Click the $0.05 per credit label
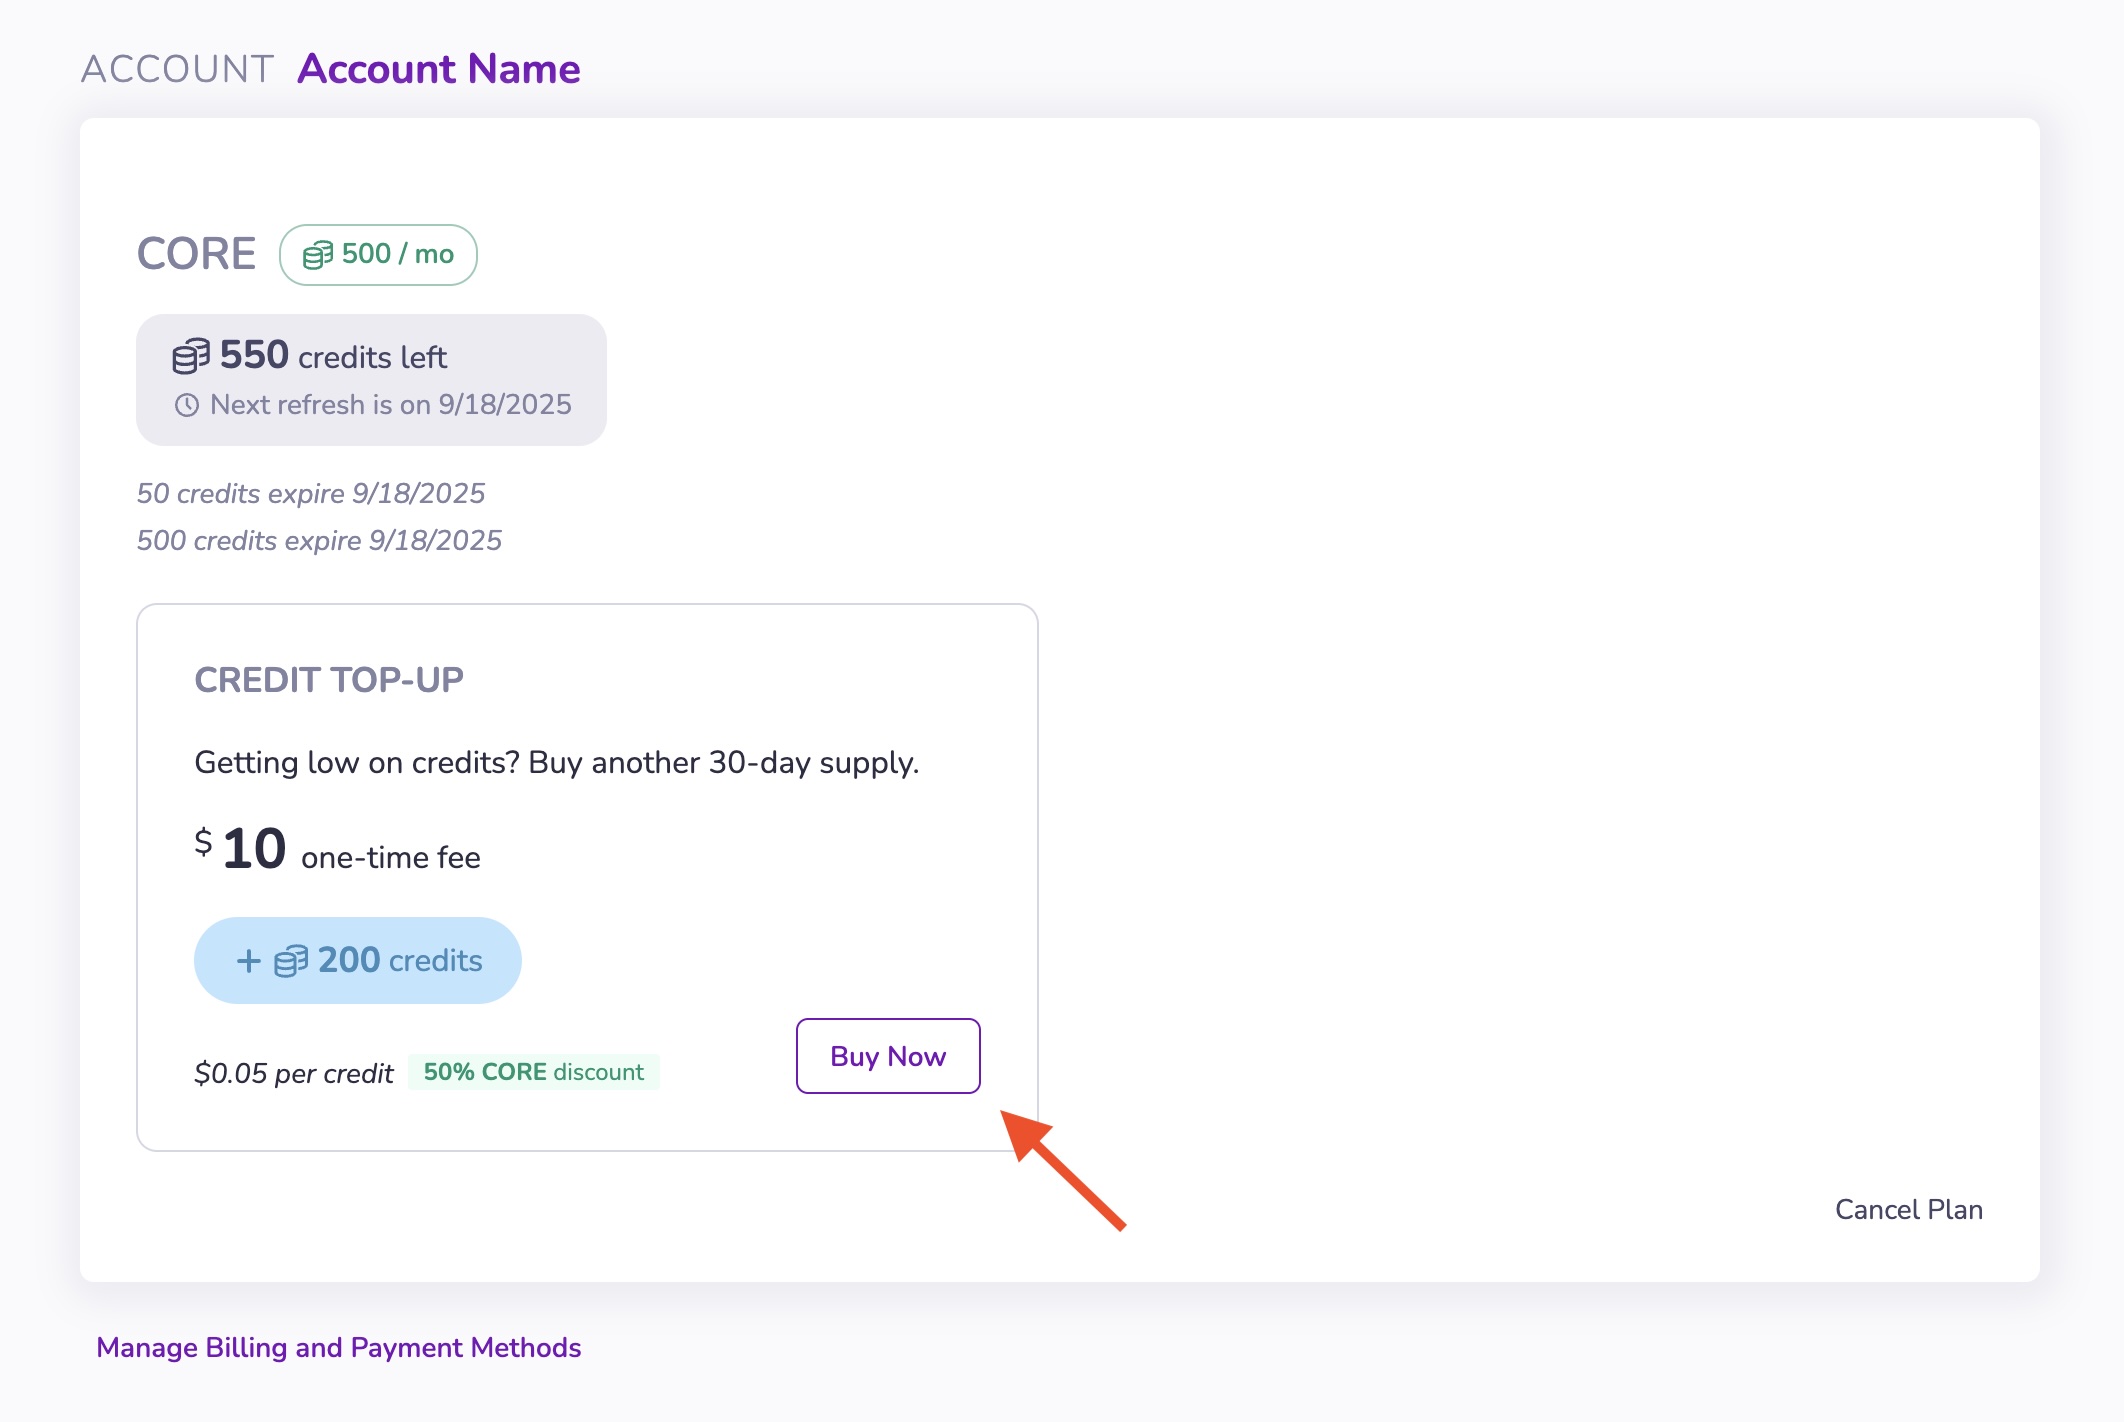 294,1072
